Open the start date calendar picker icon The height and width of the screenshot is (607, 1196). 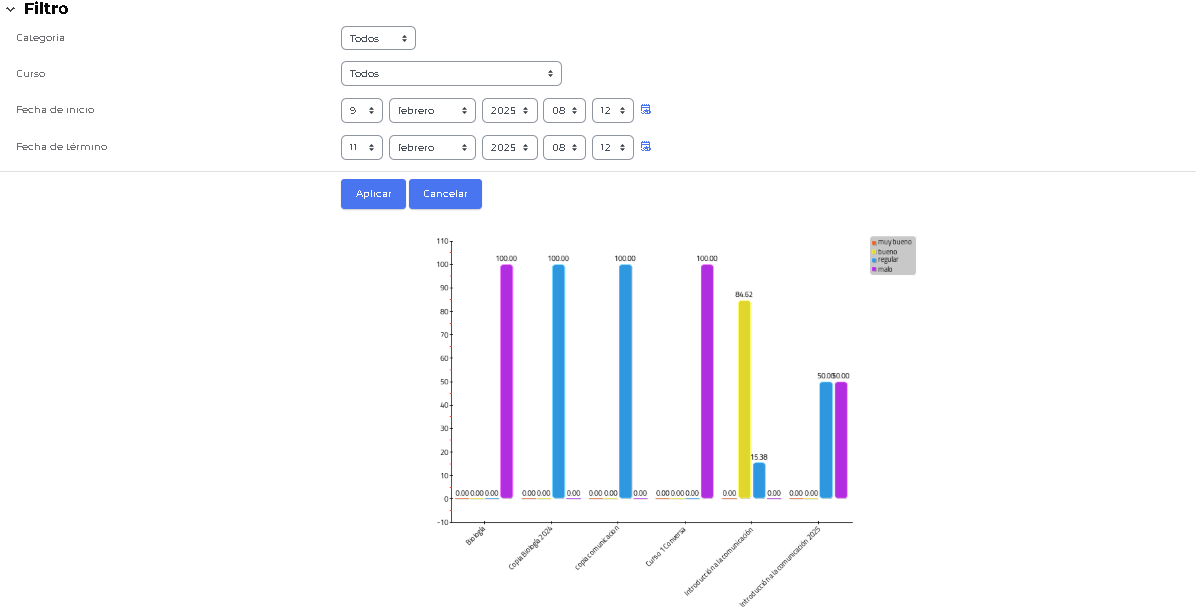click(646, 110)
